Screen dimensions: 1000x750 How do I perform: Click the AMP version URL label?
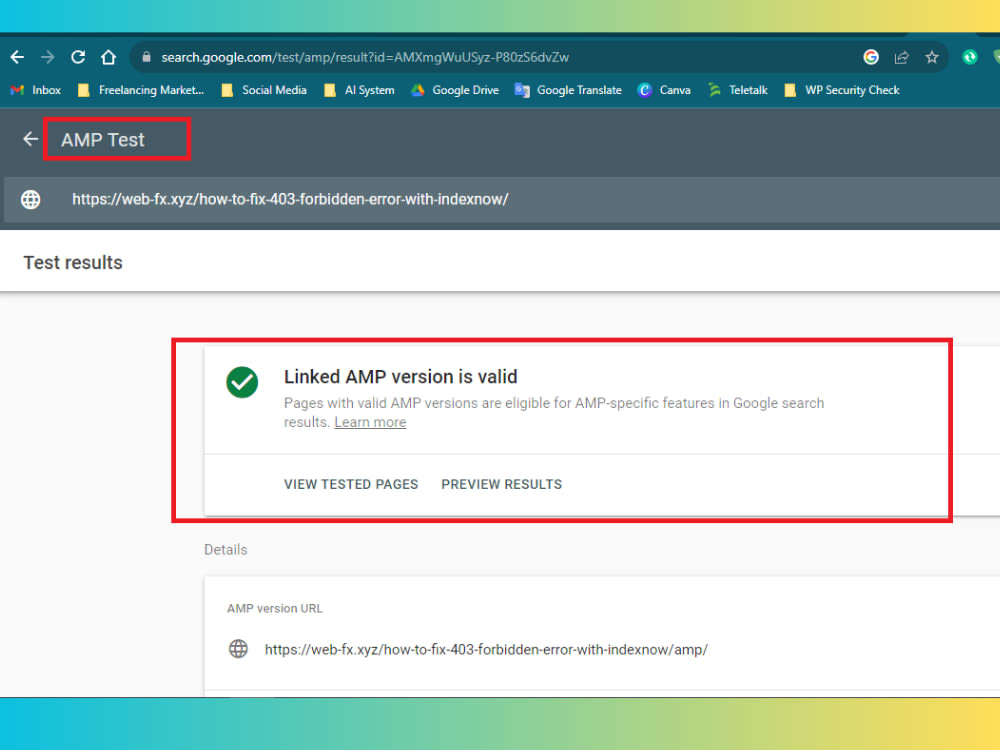click(x=275, y=608)
